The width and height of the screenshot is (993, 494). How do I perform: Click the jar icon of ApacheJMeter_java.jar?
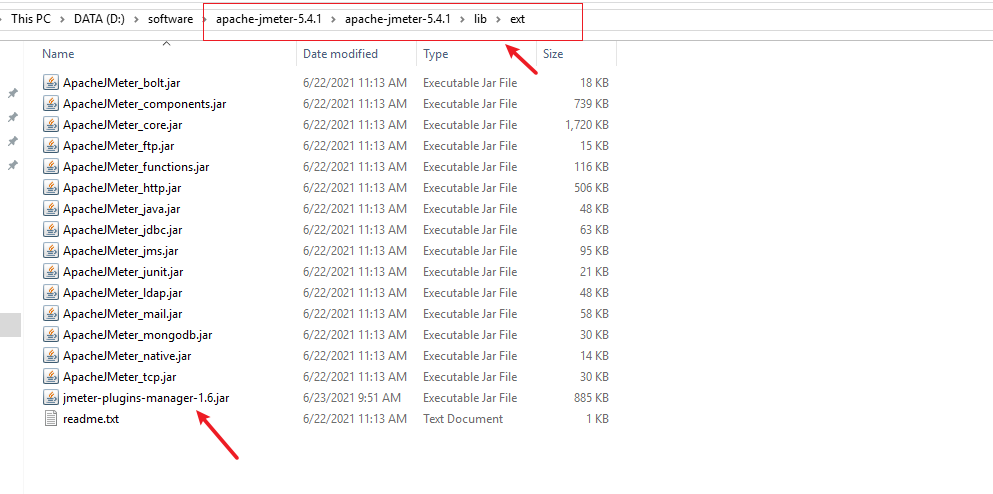coord(51,208)
